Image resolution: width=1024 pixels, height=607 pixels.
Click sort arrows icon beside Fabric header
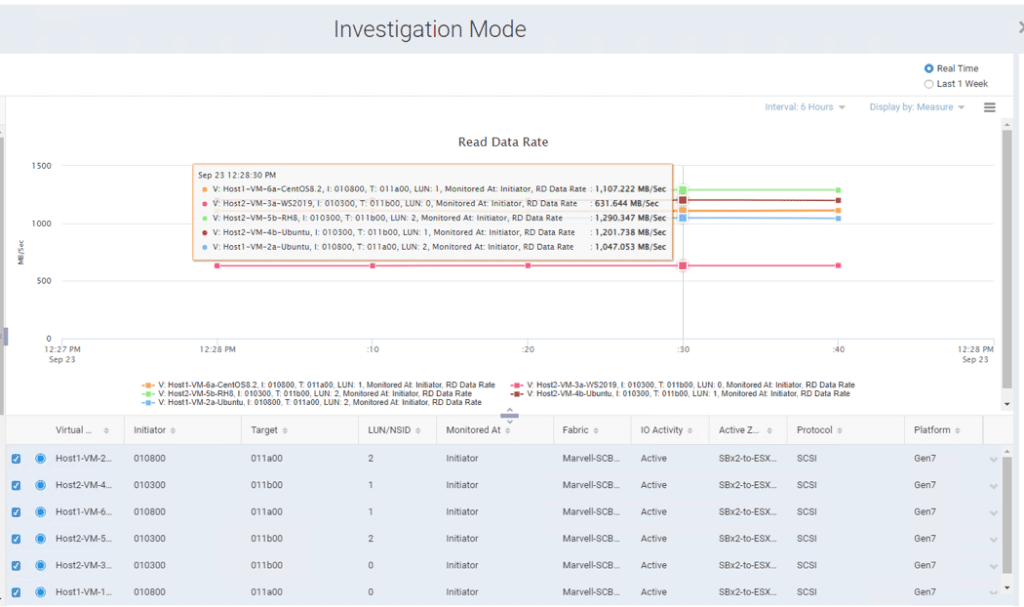[x=596, y=431]
